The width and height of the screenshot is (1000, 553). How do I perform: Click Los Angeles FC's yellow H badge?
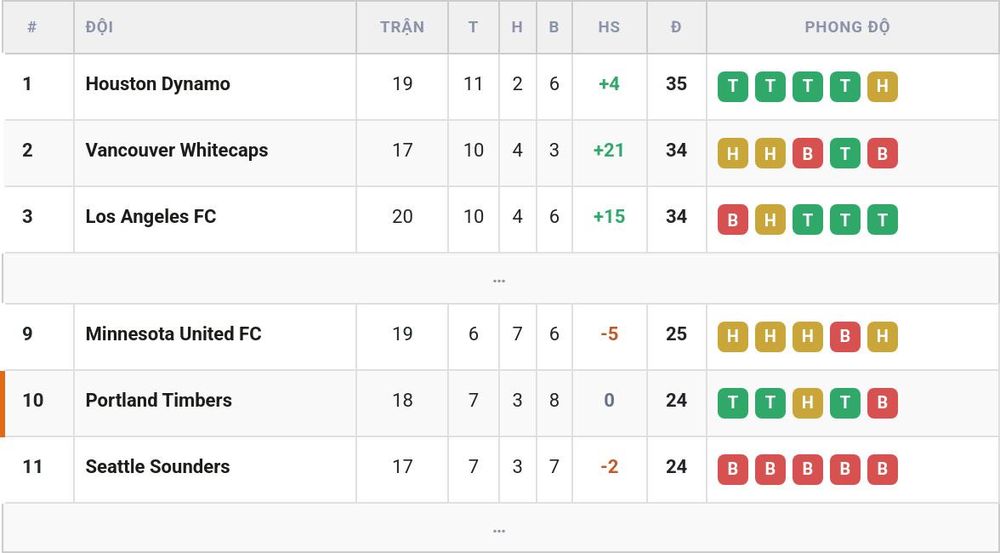[x=770, y=219]
